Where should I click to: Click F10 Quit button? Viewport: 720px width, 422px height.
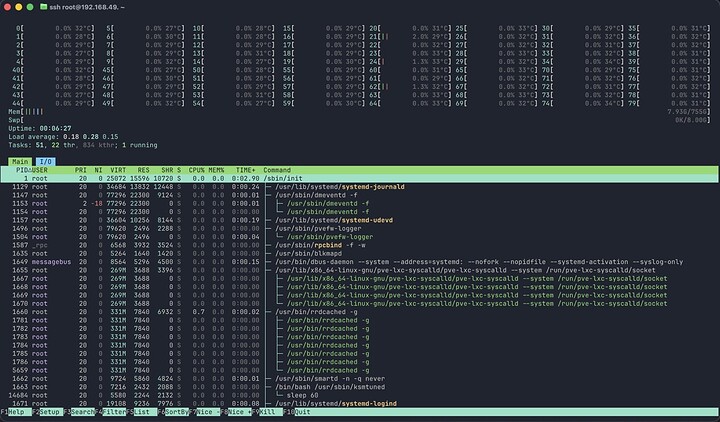pos(298,412)
